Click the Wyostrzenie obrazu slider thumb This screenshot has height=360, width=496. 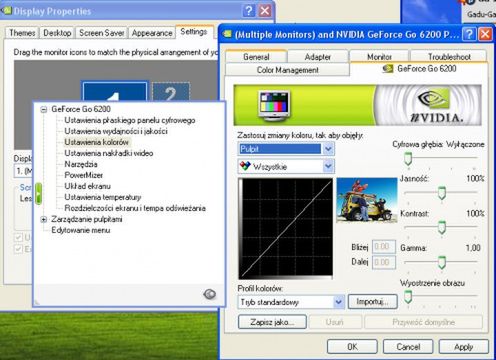point(408,297)
